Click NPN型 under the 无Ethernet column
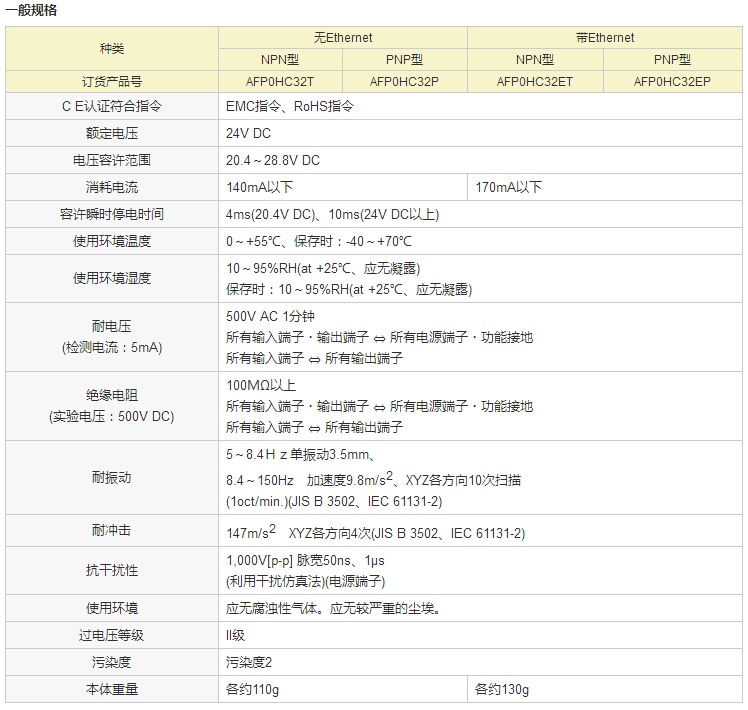 tap(280, 60)
